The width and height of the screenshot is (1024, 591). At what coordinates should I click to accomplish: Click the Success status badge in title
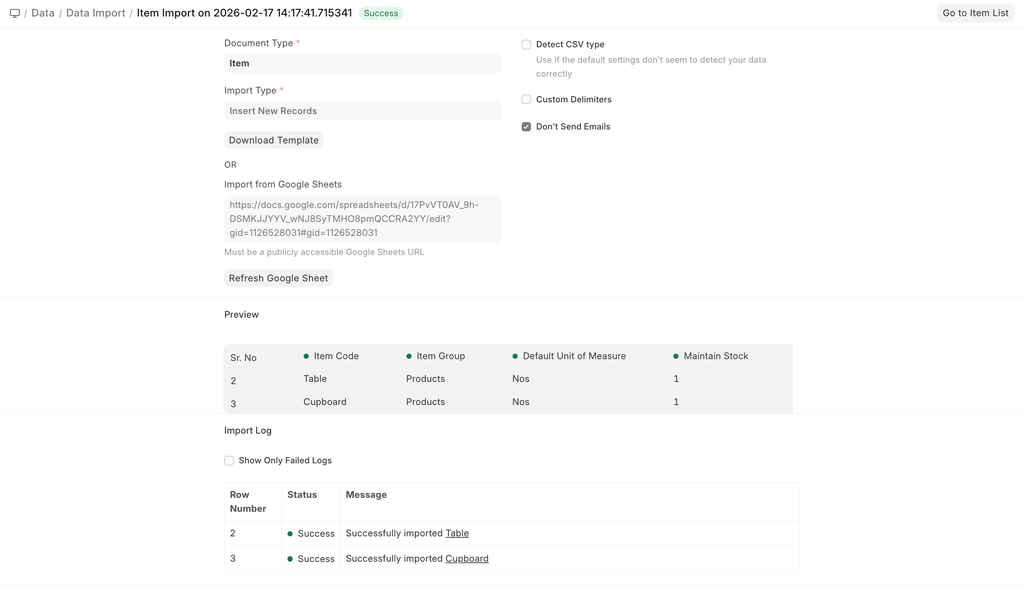pos(380,14)
